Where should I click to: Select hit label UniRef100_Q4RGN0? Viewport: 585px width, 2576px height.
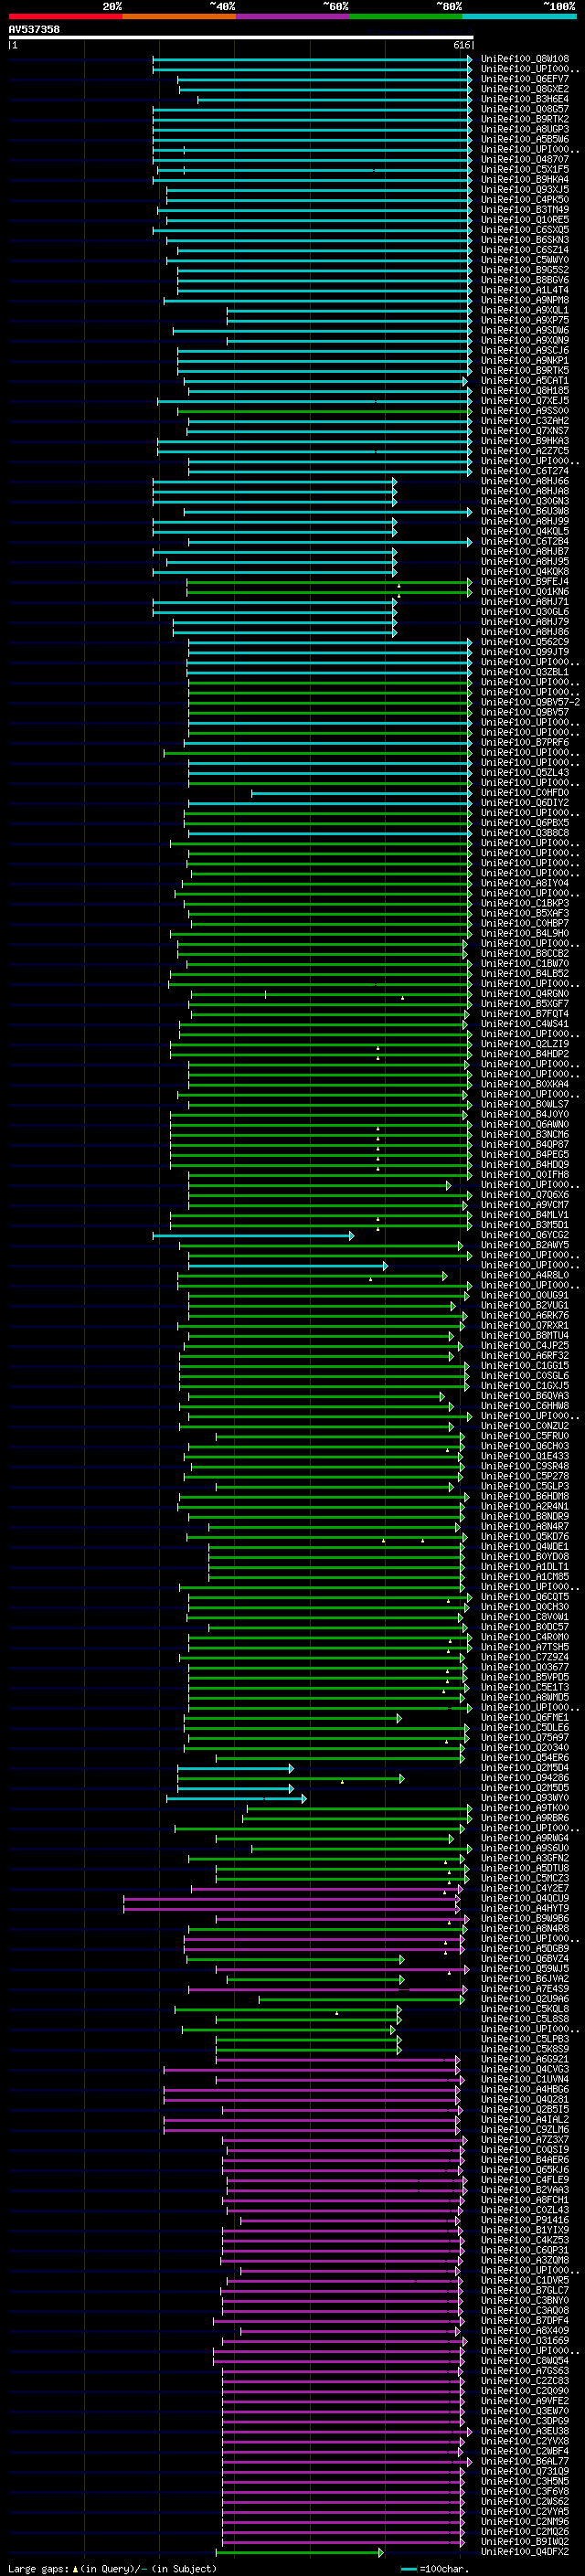(x=524, y=993)
